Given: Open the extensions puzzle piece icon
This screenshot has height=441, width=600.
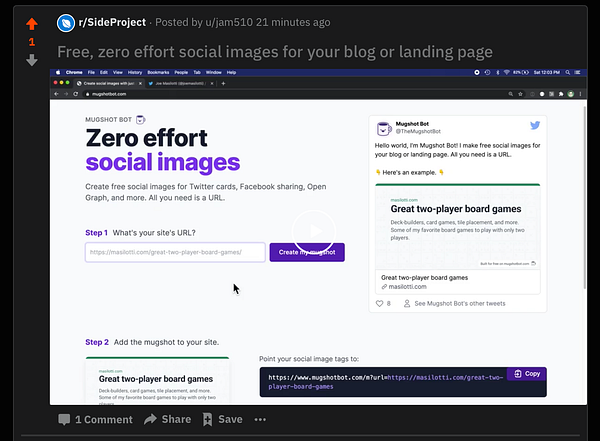Looking at the screenshot, I should point(561,94).
